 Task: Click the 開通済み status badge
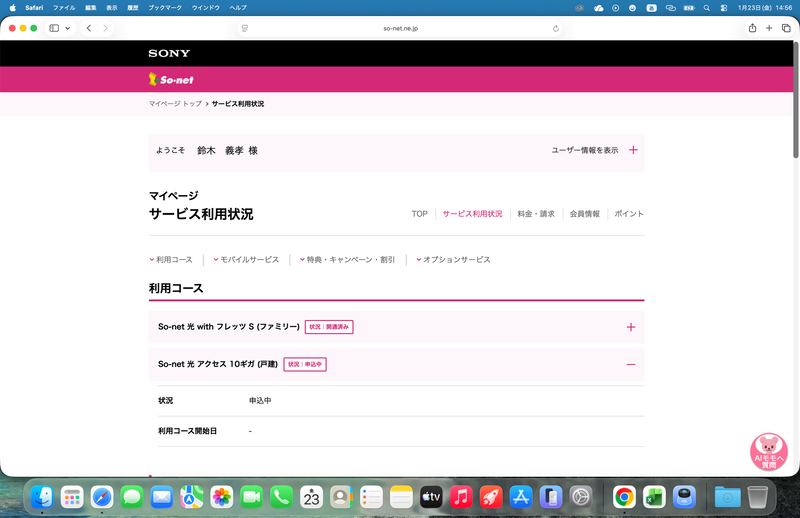pos(329,327)
